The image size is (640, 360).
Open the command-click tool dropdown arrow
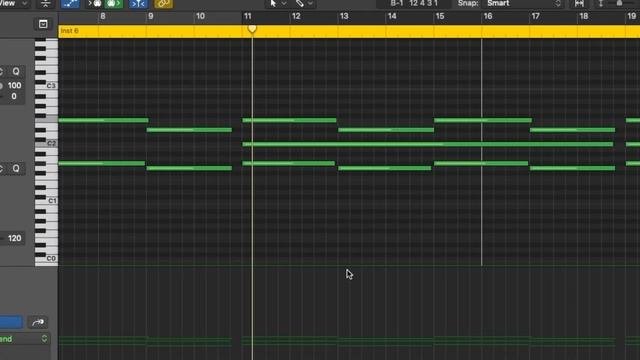coord(311,4)
